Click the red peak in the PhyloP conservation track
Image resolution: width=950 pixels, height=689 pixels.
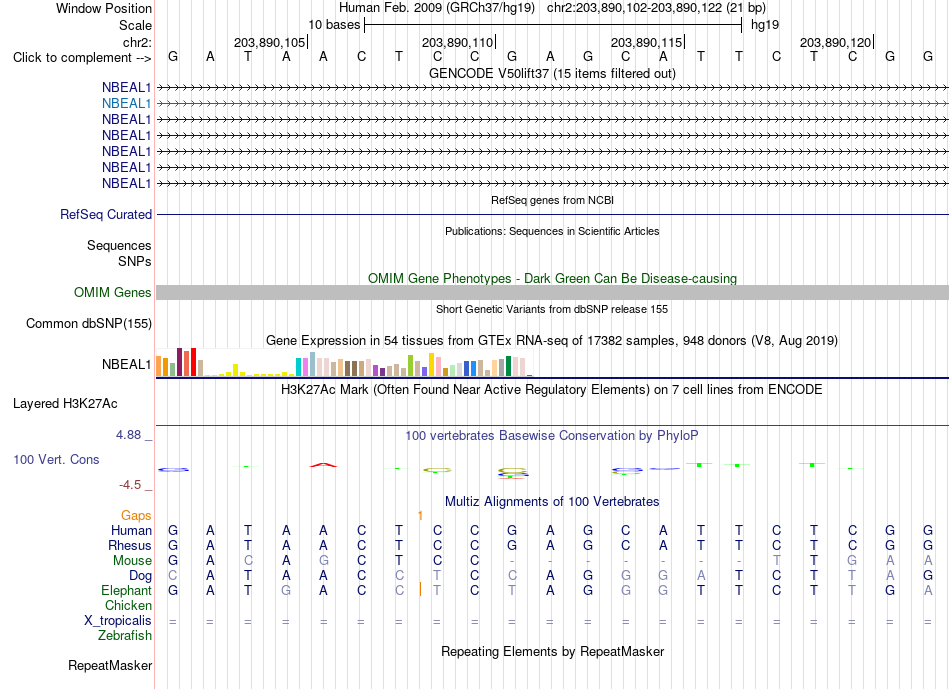[324, 465]
